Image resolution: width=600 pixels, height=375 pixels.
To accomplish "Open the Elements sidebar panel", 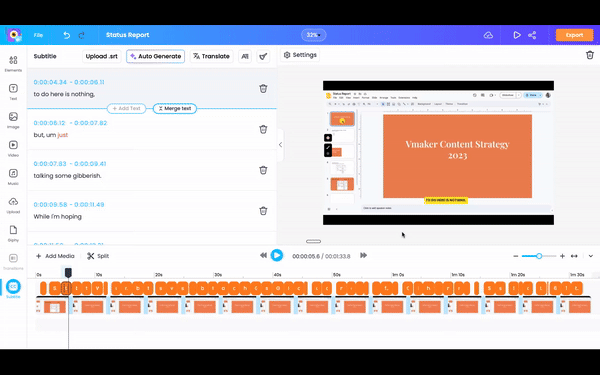I will (13, 63).
